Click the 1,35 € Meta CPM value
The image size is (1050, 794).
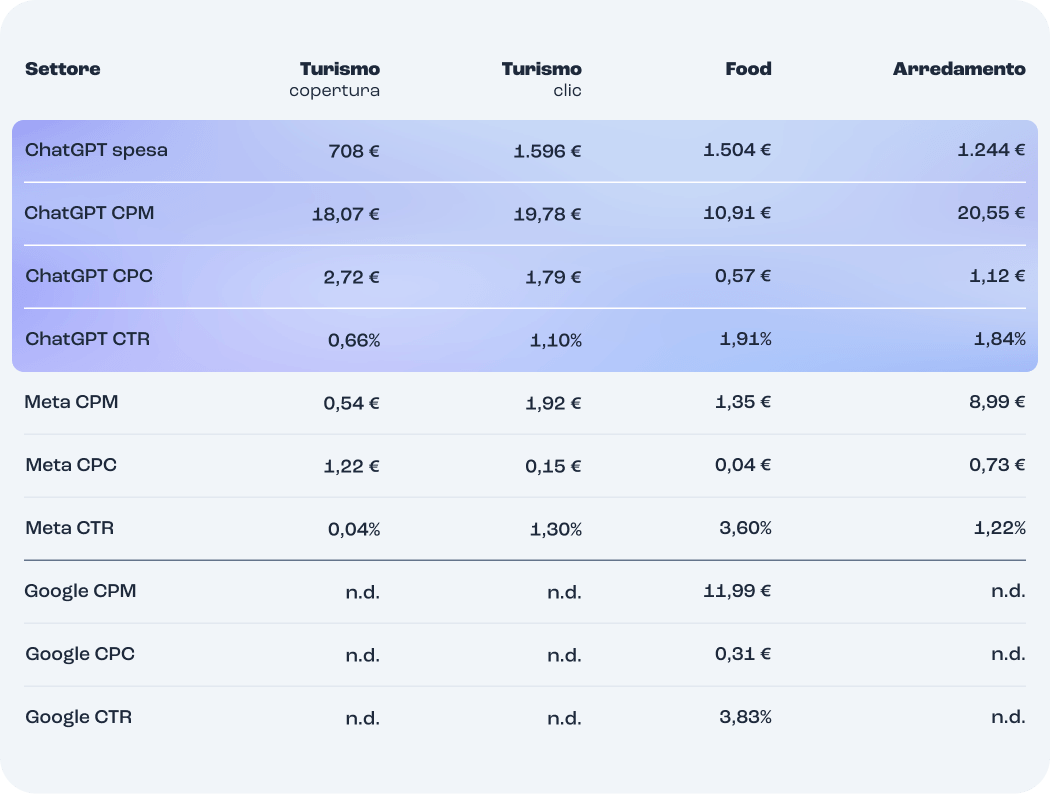click(743, 402)
